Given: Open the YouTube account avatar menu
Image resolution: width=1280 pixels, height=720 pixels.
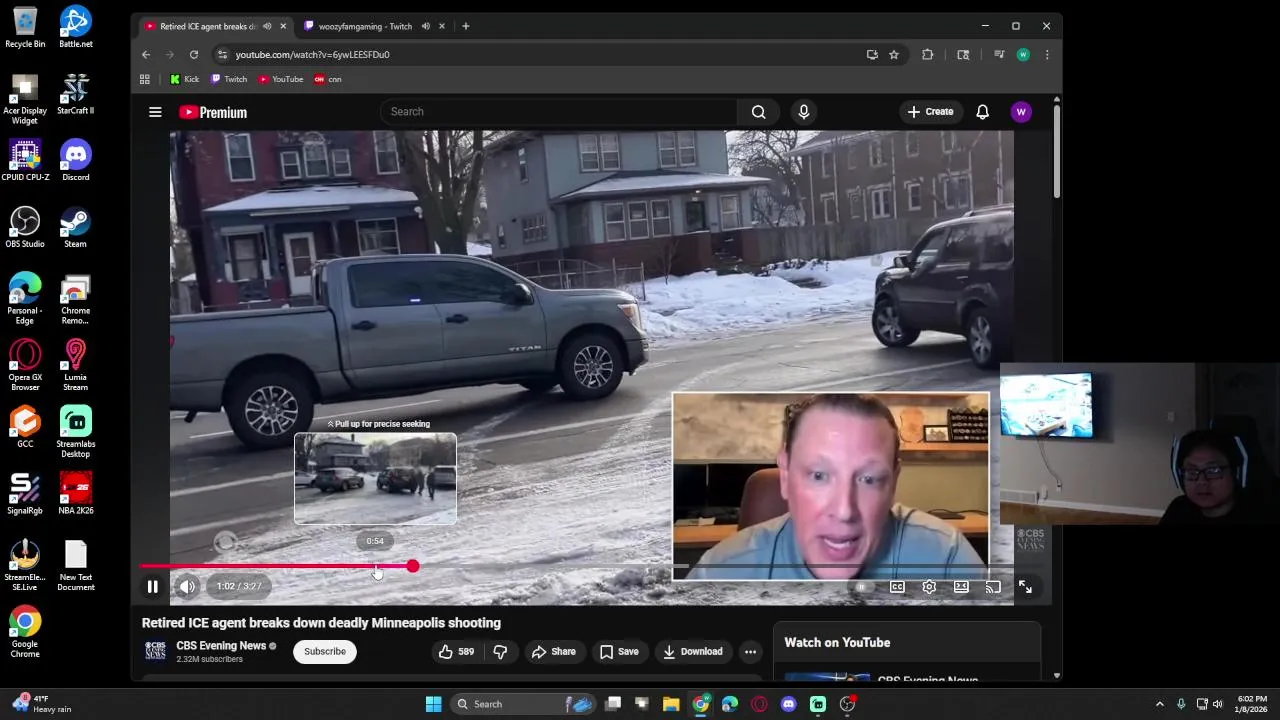Looking at the screenshot, I should [x=1021, y=112].
